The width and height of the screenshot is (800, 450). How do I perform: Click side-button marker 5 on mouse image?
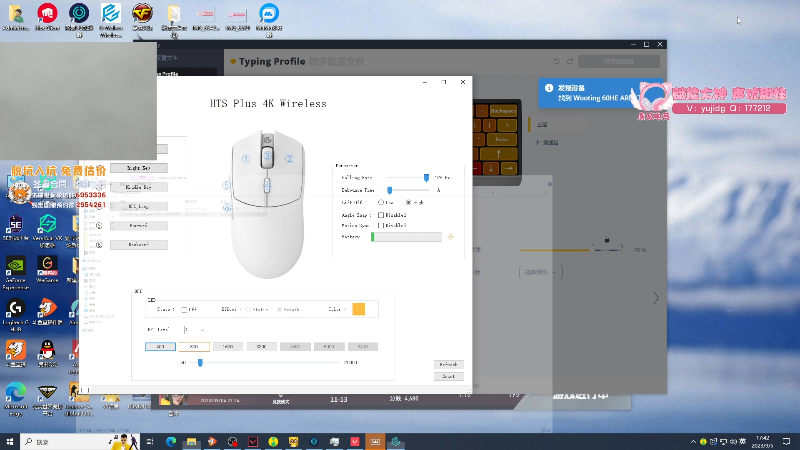click(x=226, y=185)
